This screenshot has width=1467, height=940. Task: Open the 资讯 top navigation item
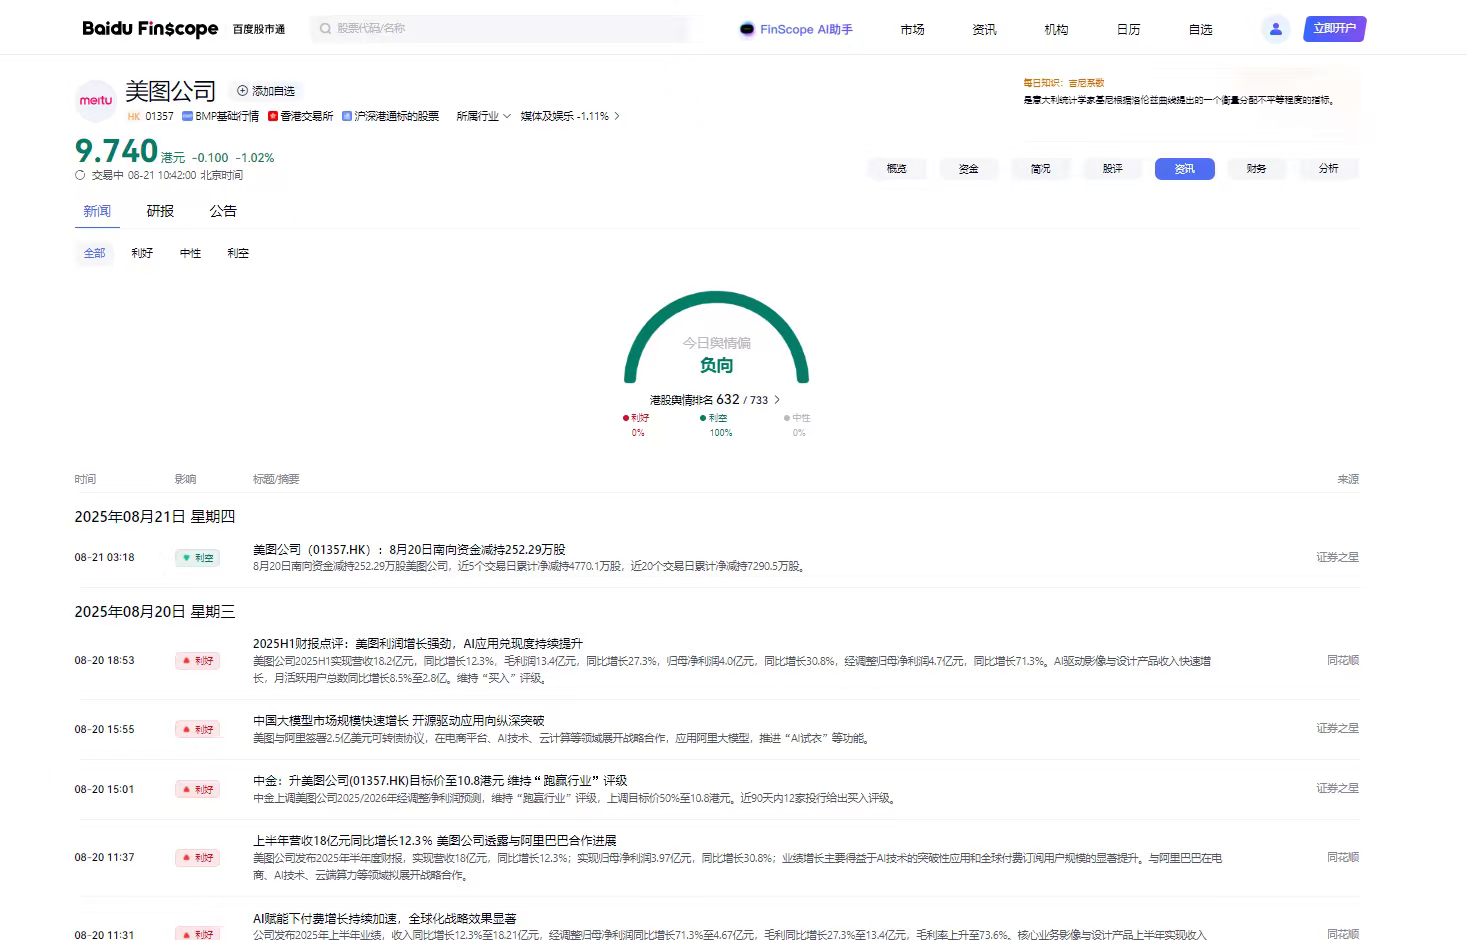pyautogui.click(x=984, y=30)
